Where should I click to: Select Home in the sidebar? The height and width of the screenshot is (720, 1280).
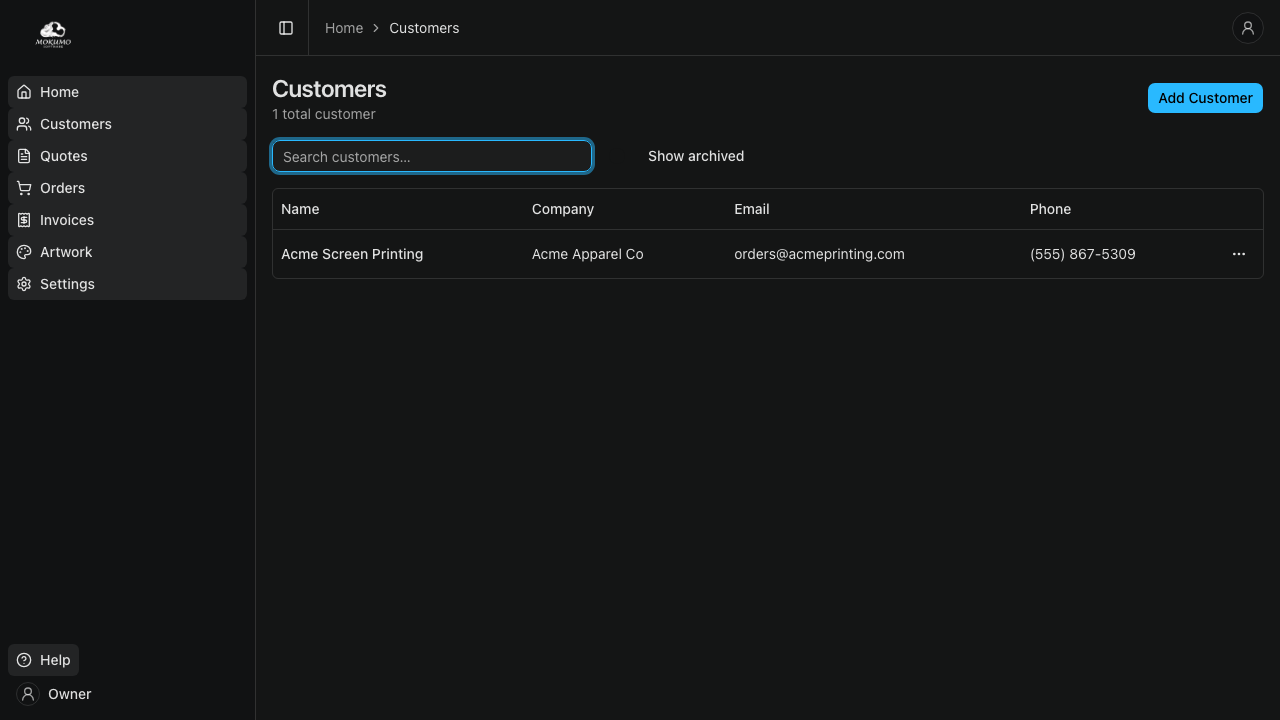click(59, 92)
